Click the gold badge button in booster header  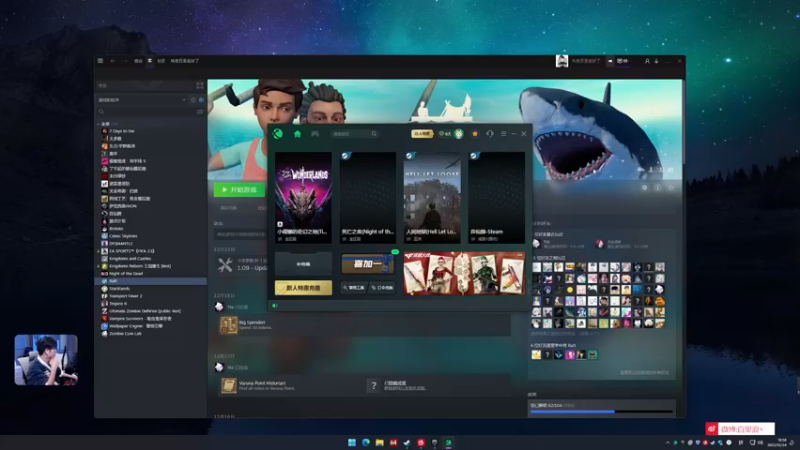(x=422, y=134)
